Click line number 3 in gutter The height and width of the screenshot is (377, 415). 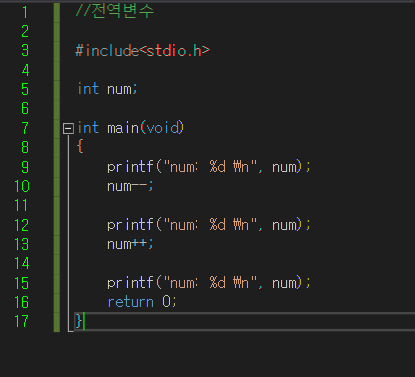point(25,51)
